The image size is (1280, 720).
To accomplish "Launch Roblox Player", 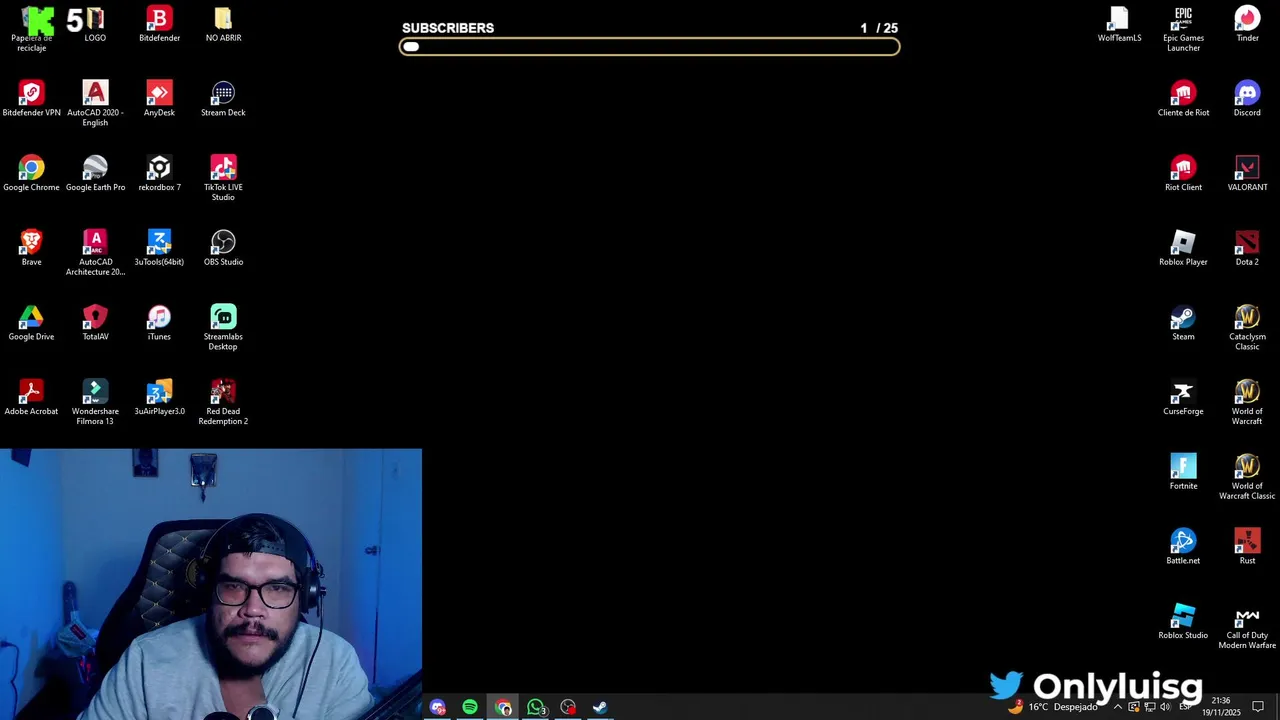I will coord(1183,248).
